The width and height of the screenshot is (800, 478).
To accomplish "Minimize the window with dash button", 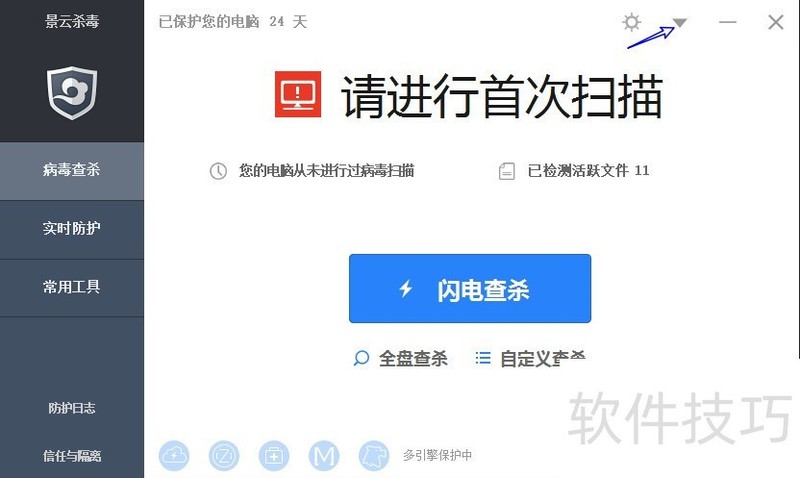I will 728,22.
